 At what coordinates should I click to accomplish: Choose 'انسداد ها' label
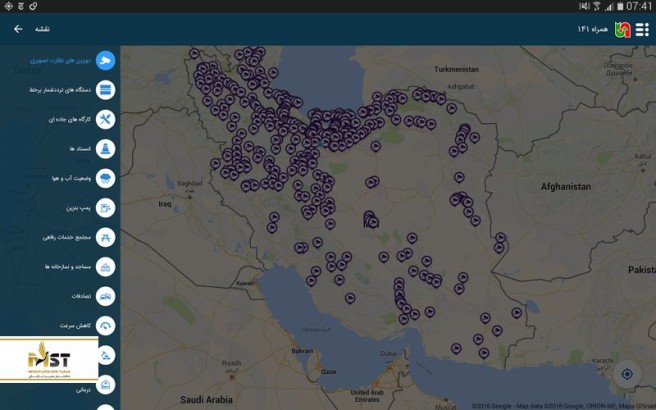[80, 149]
